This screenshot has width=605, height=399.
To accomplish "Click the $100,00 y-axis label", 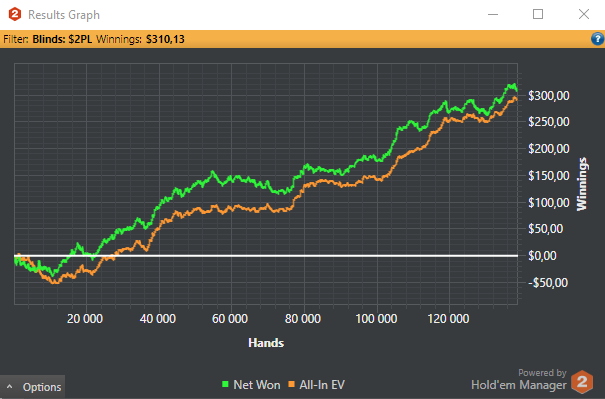I will pyautogui.click(x=549, y=203).
